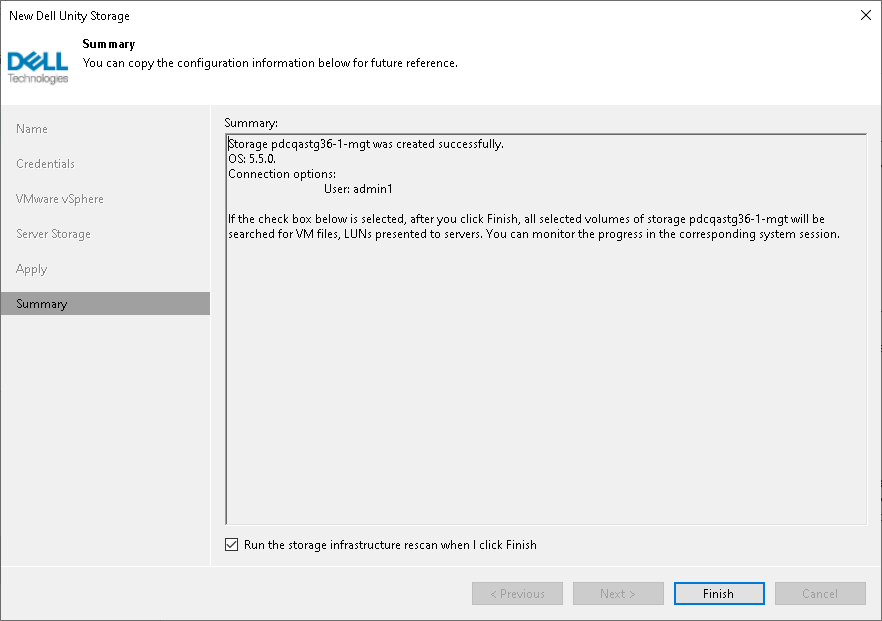This screenshot has width=882, height=621.
Task: Click the 'Summary:' field label
Action: tap(251, 123)
